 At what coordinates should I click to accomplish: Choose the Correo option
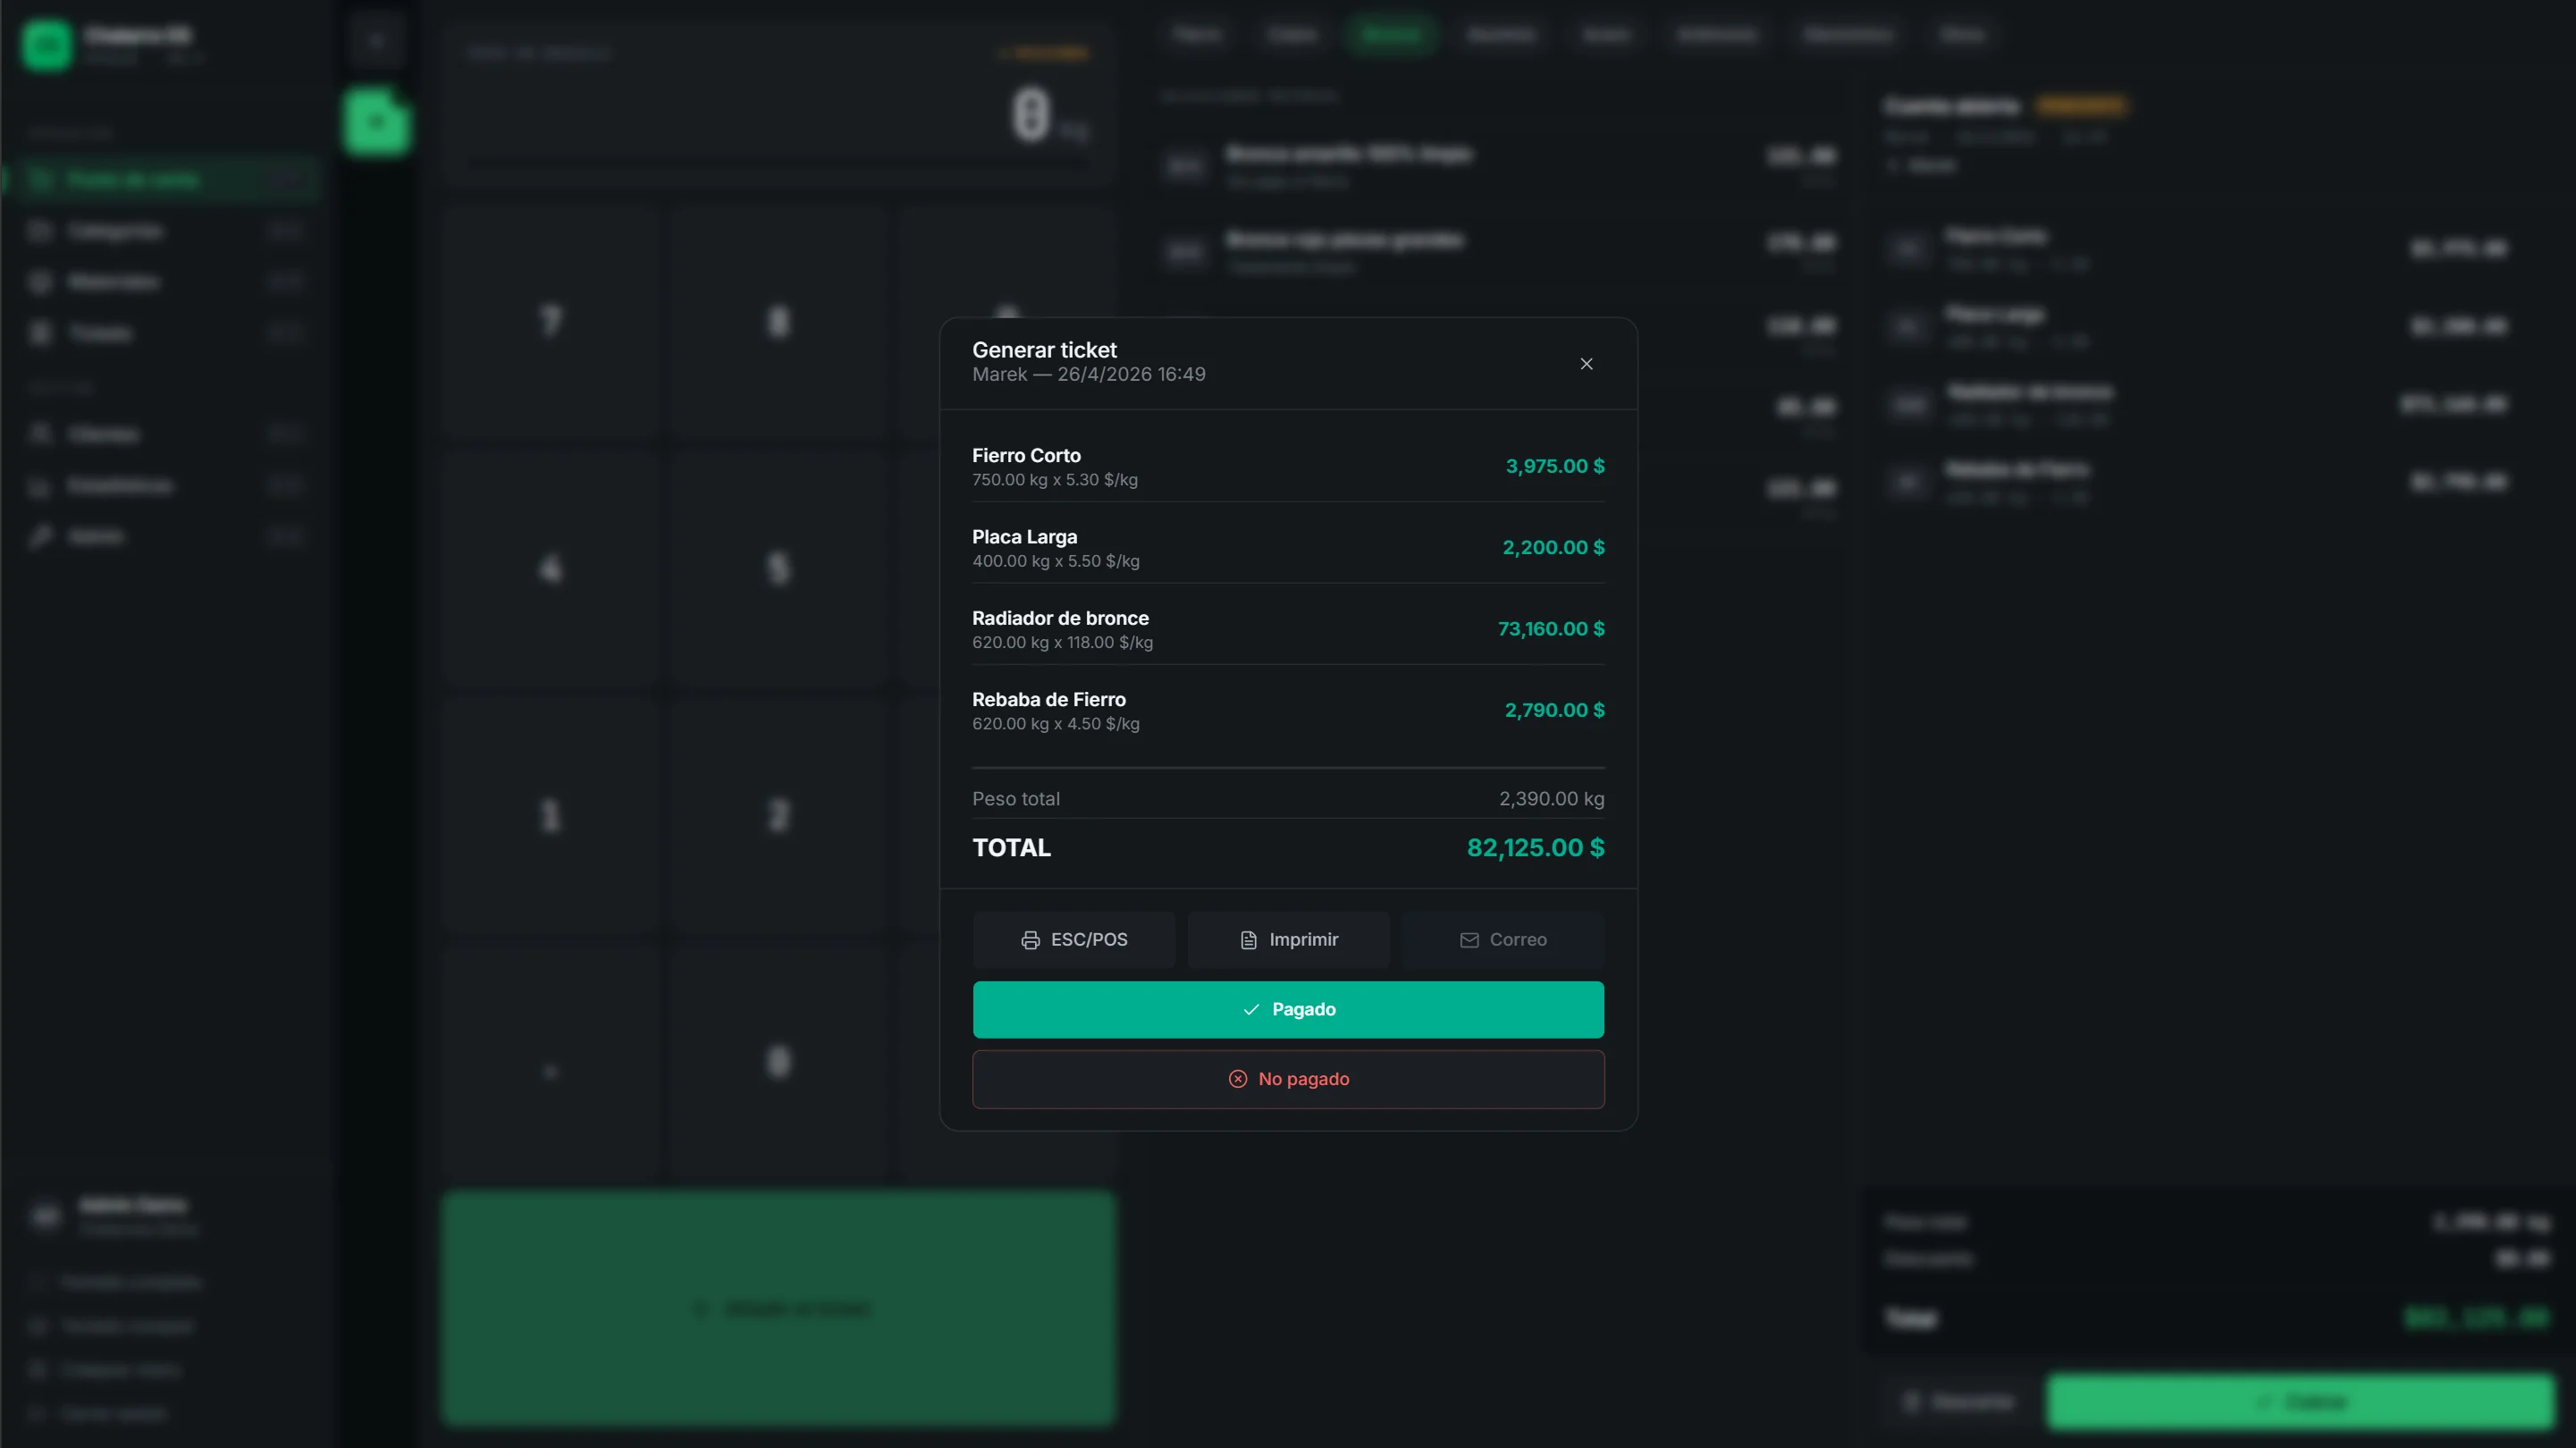click(1503, 939)
